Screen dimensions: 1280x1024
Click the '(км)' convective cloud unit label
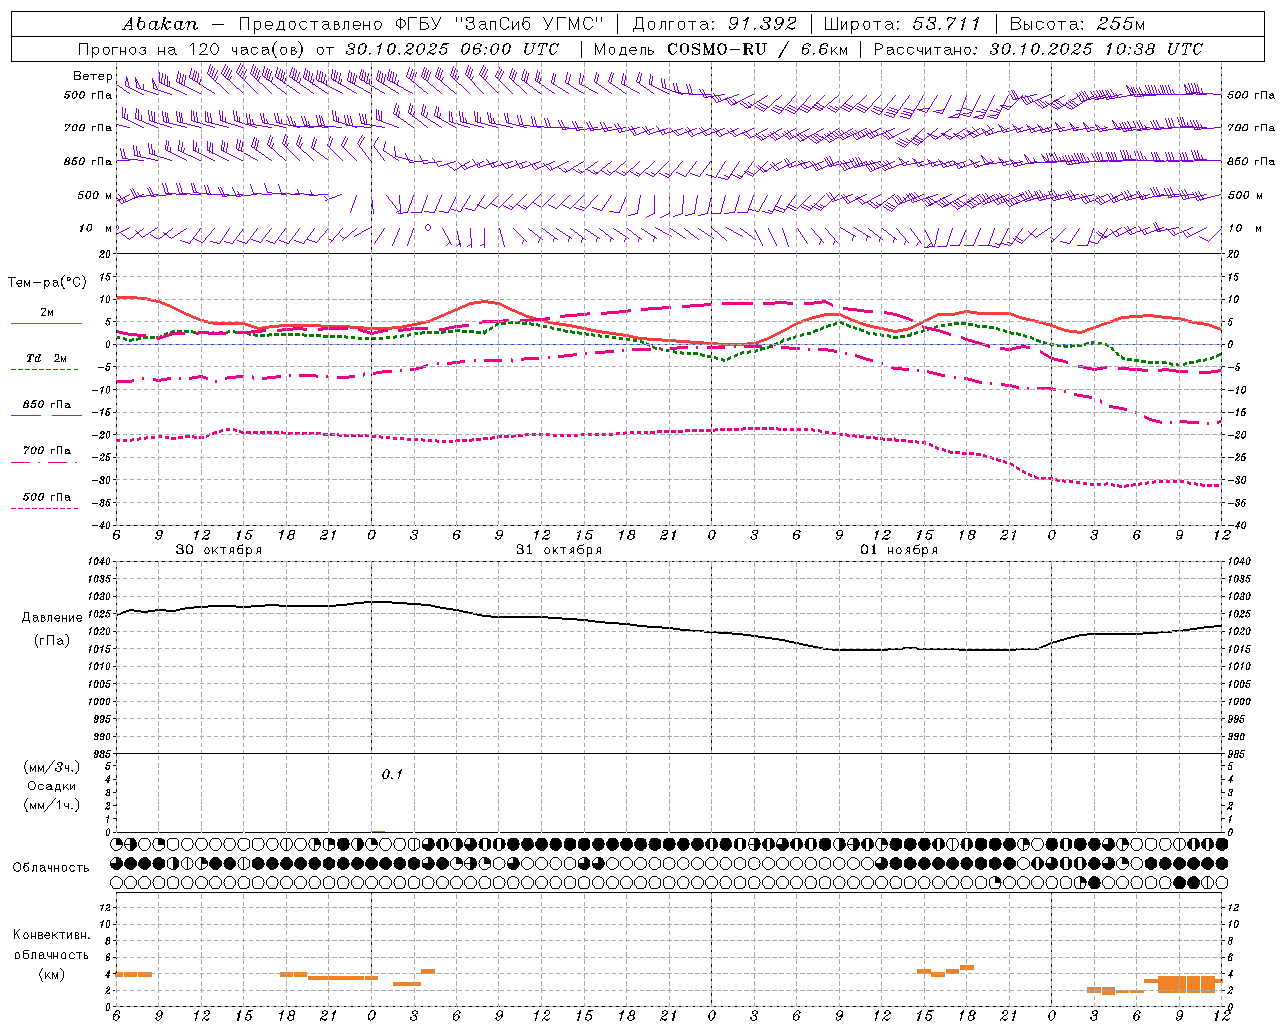(51, 974)
